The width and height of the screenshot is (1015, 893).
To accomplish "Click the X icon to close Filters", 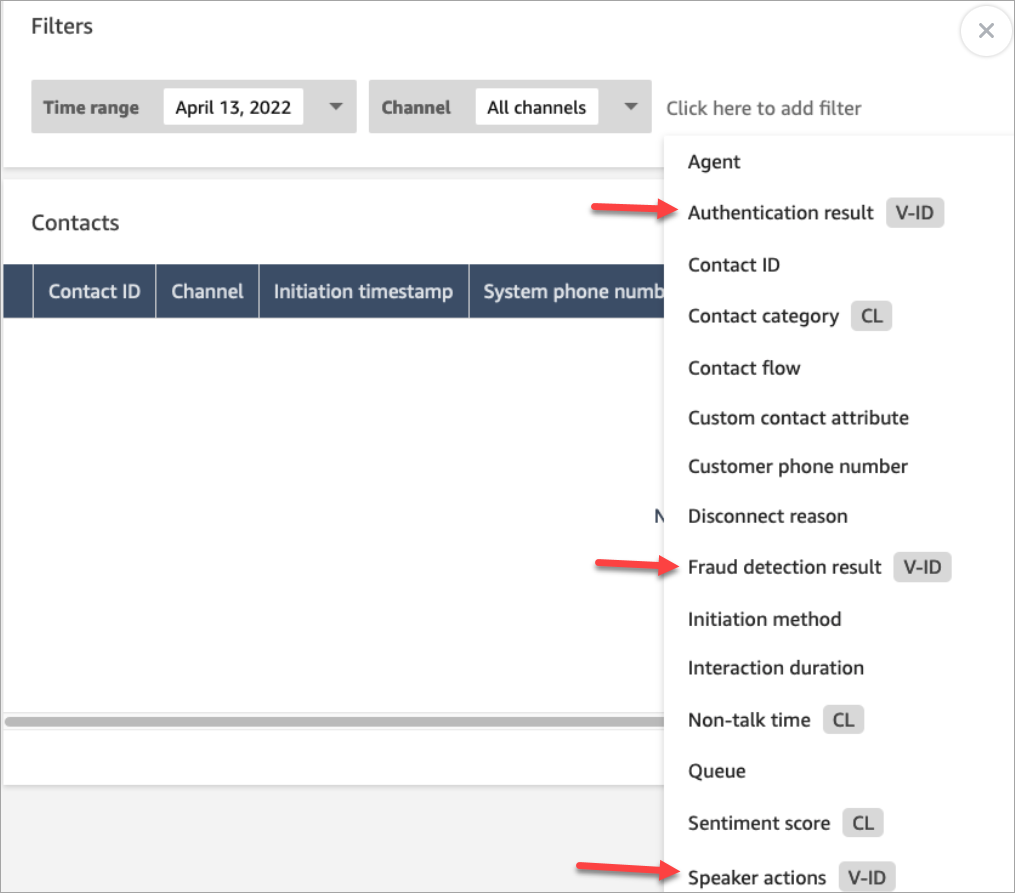I will 985,30.
